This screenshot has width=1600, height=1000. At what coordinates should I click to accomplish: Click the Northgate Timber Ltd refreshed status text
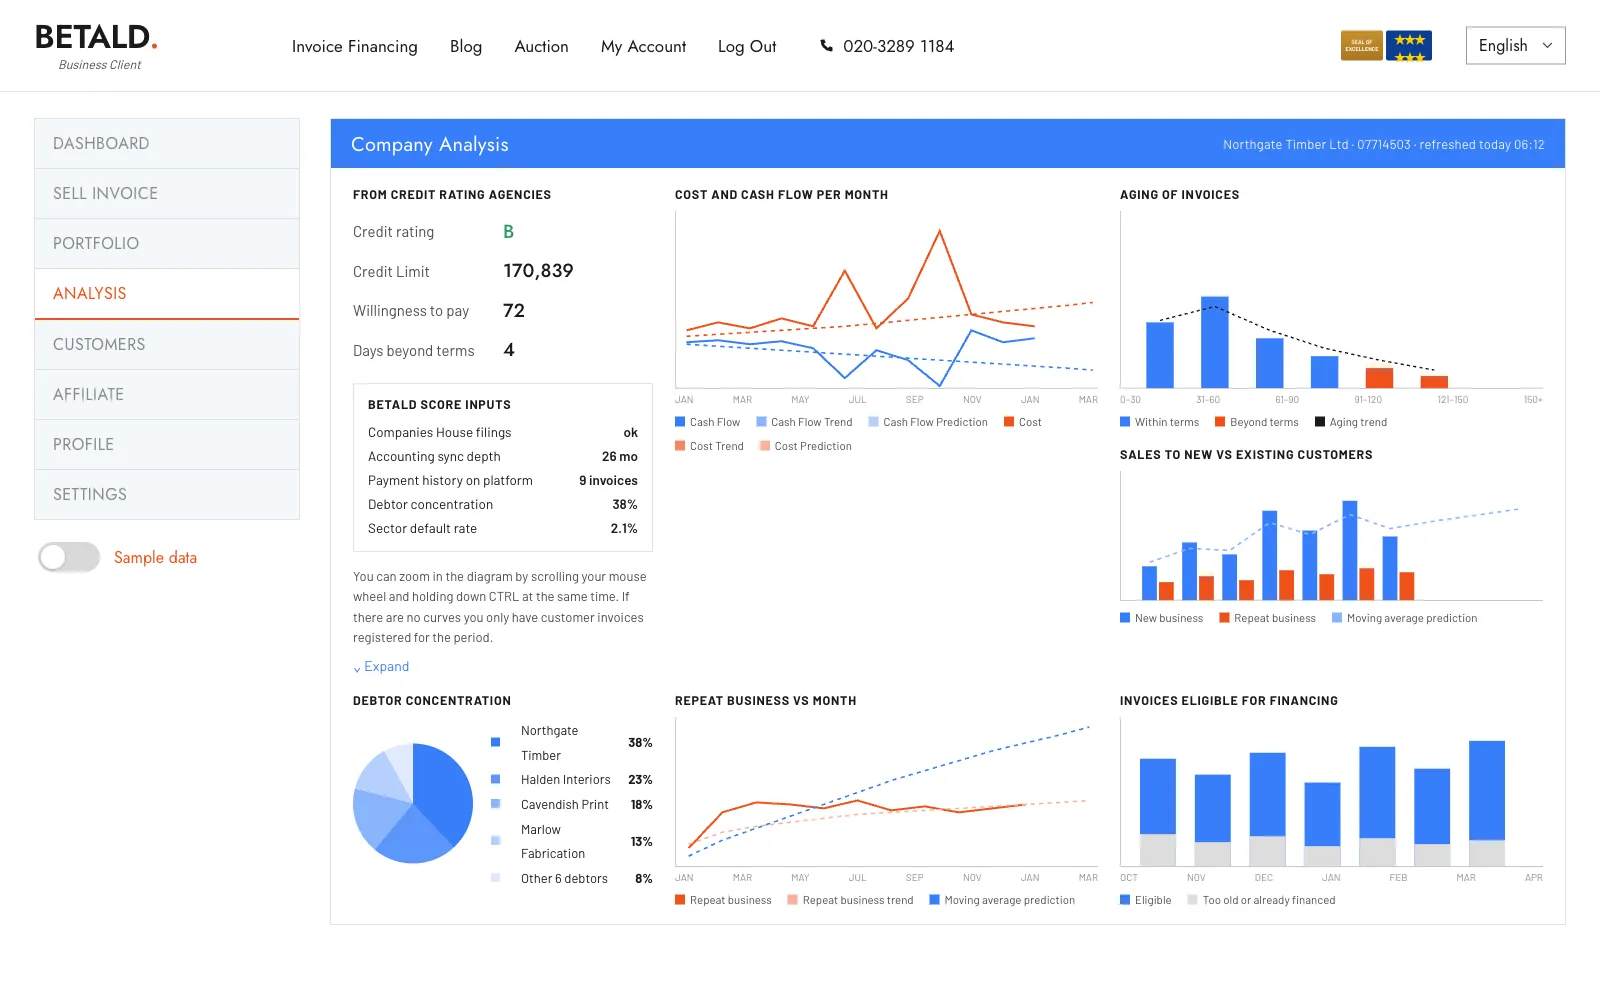point(1383,145)
